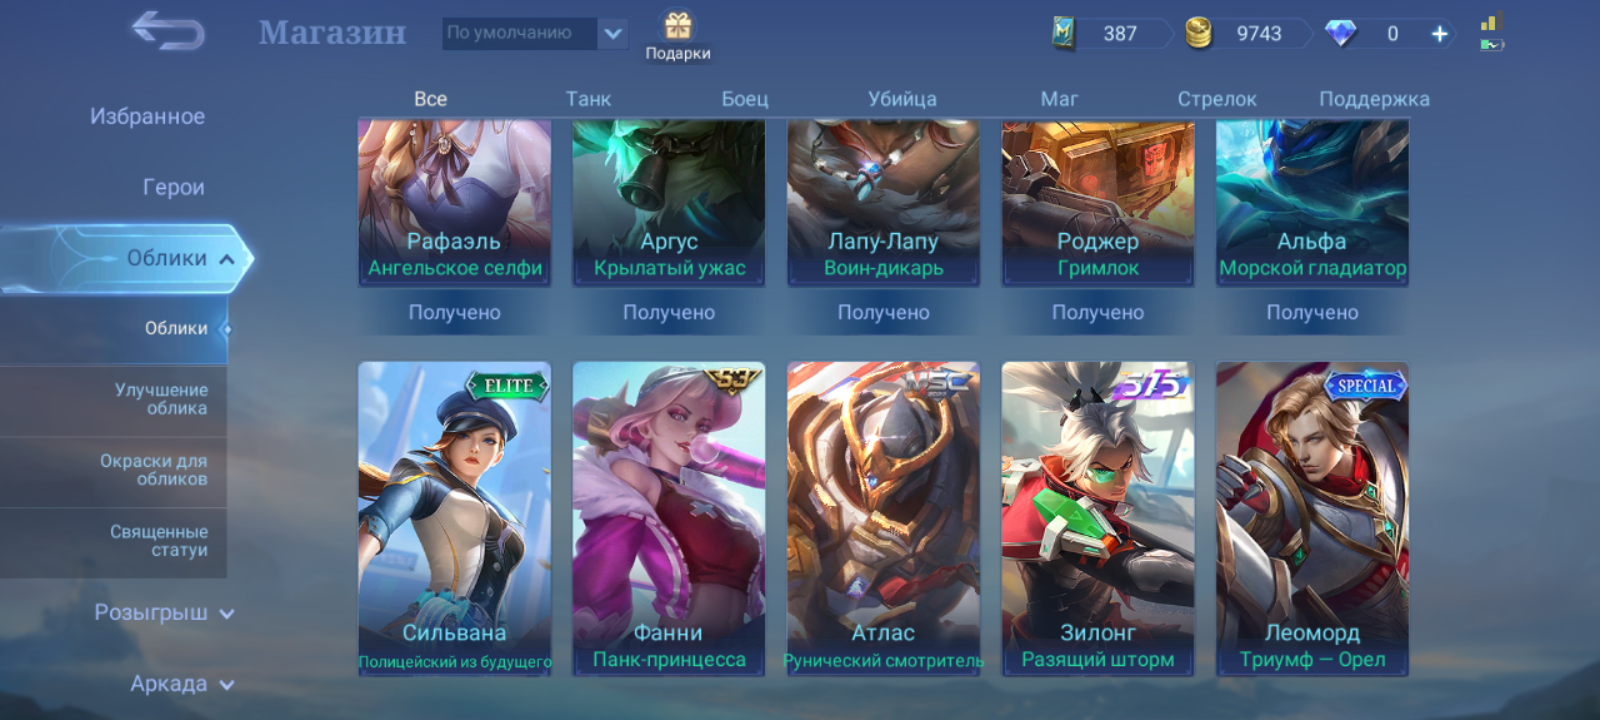Open Фанни Панк-принцесса skin card
The image size is (1600, 720).
[x=669, y=519]
